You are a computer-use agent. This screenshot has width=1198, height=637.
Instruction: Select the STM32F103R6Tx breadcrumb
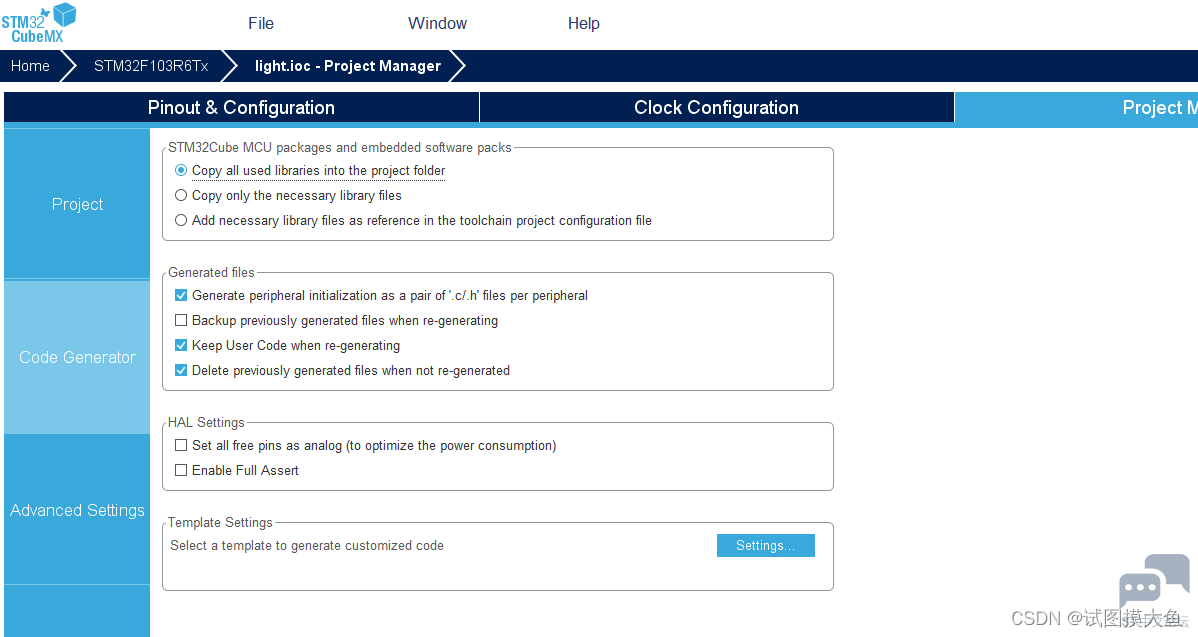[x=151, y=66]
